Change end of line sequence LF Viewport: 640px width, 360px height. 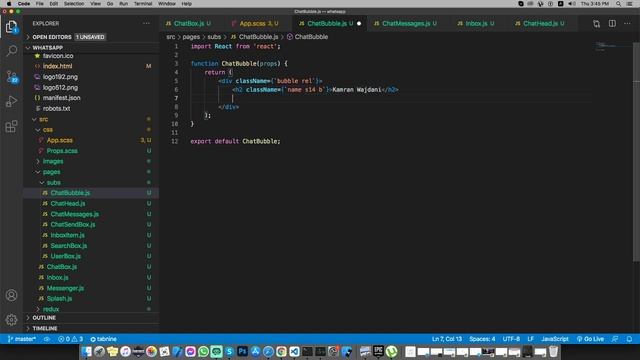tap(531, 339)
